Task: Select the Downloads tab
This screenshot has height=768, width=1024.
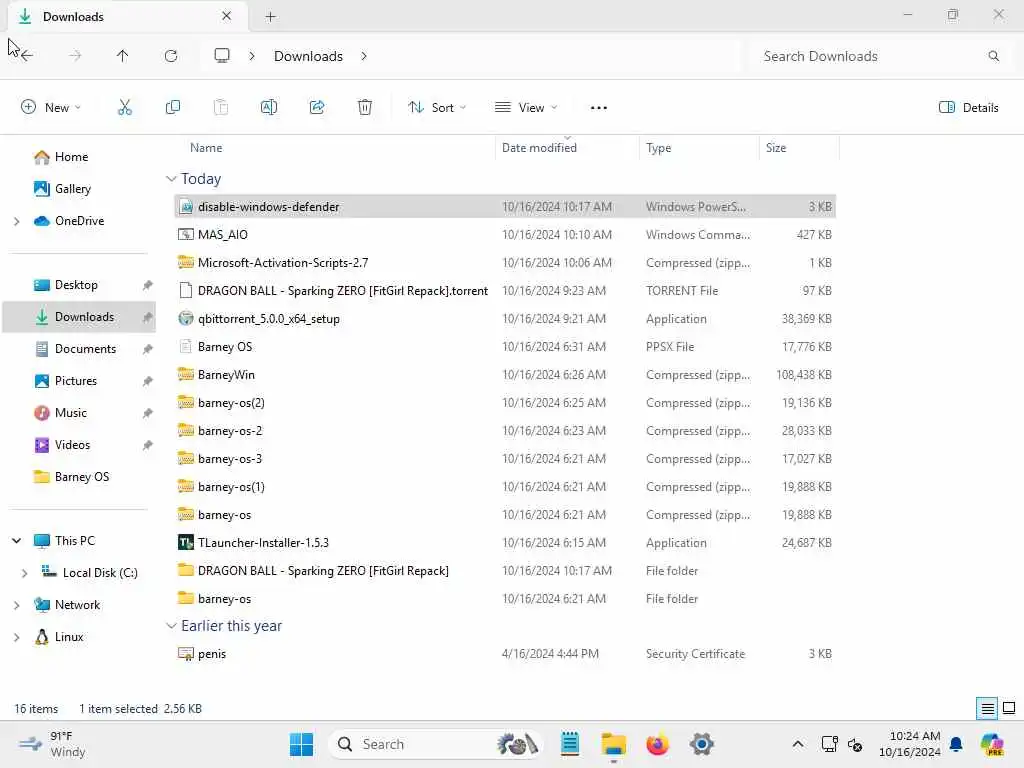Action: click(128, 16)
